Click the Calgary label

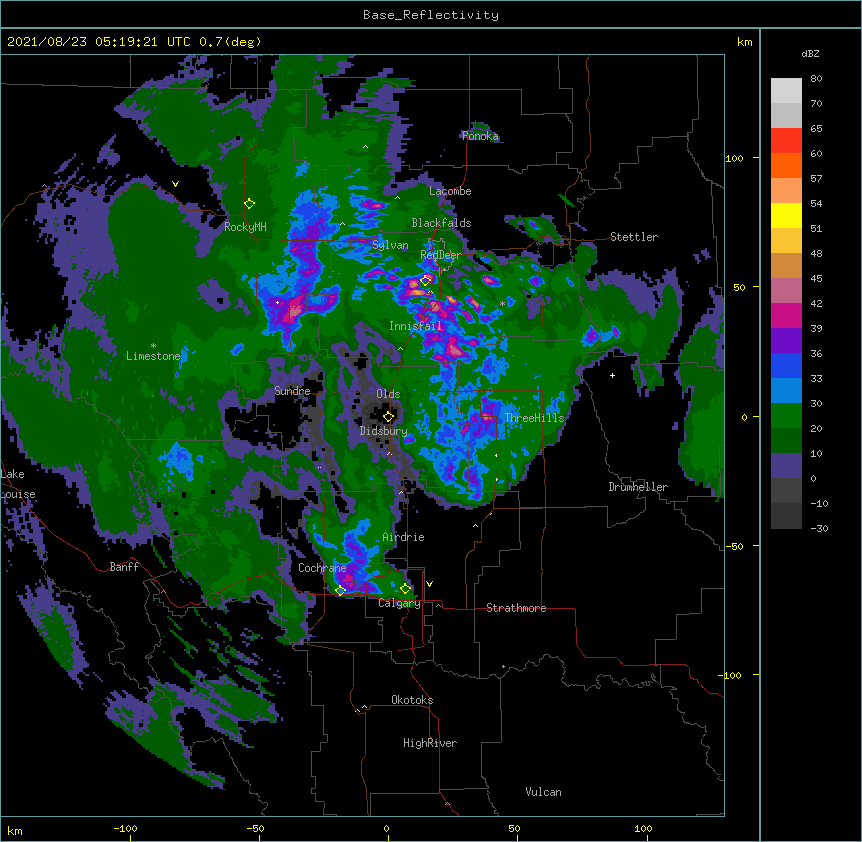tap(400, 603)
